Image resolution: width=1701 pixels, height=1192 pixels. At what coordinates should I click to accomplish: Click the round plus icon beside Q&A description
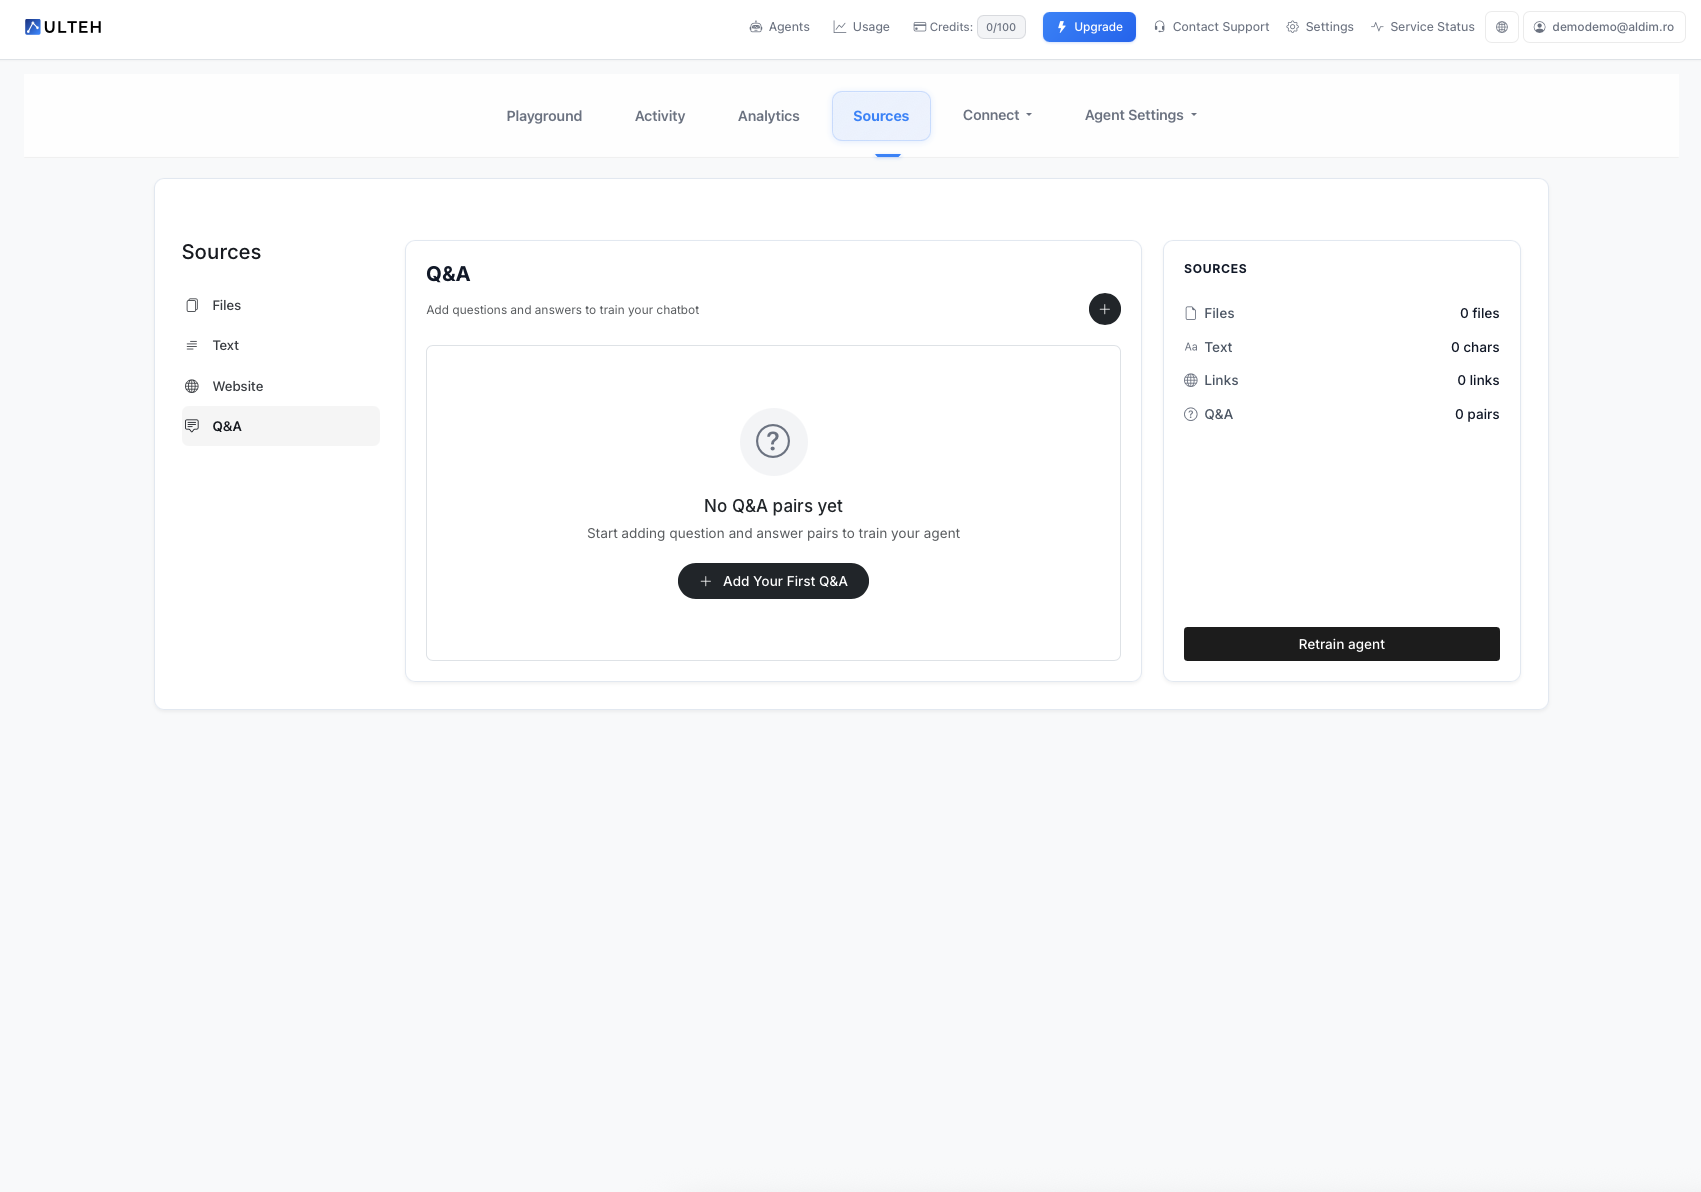1104,309
